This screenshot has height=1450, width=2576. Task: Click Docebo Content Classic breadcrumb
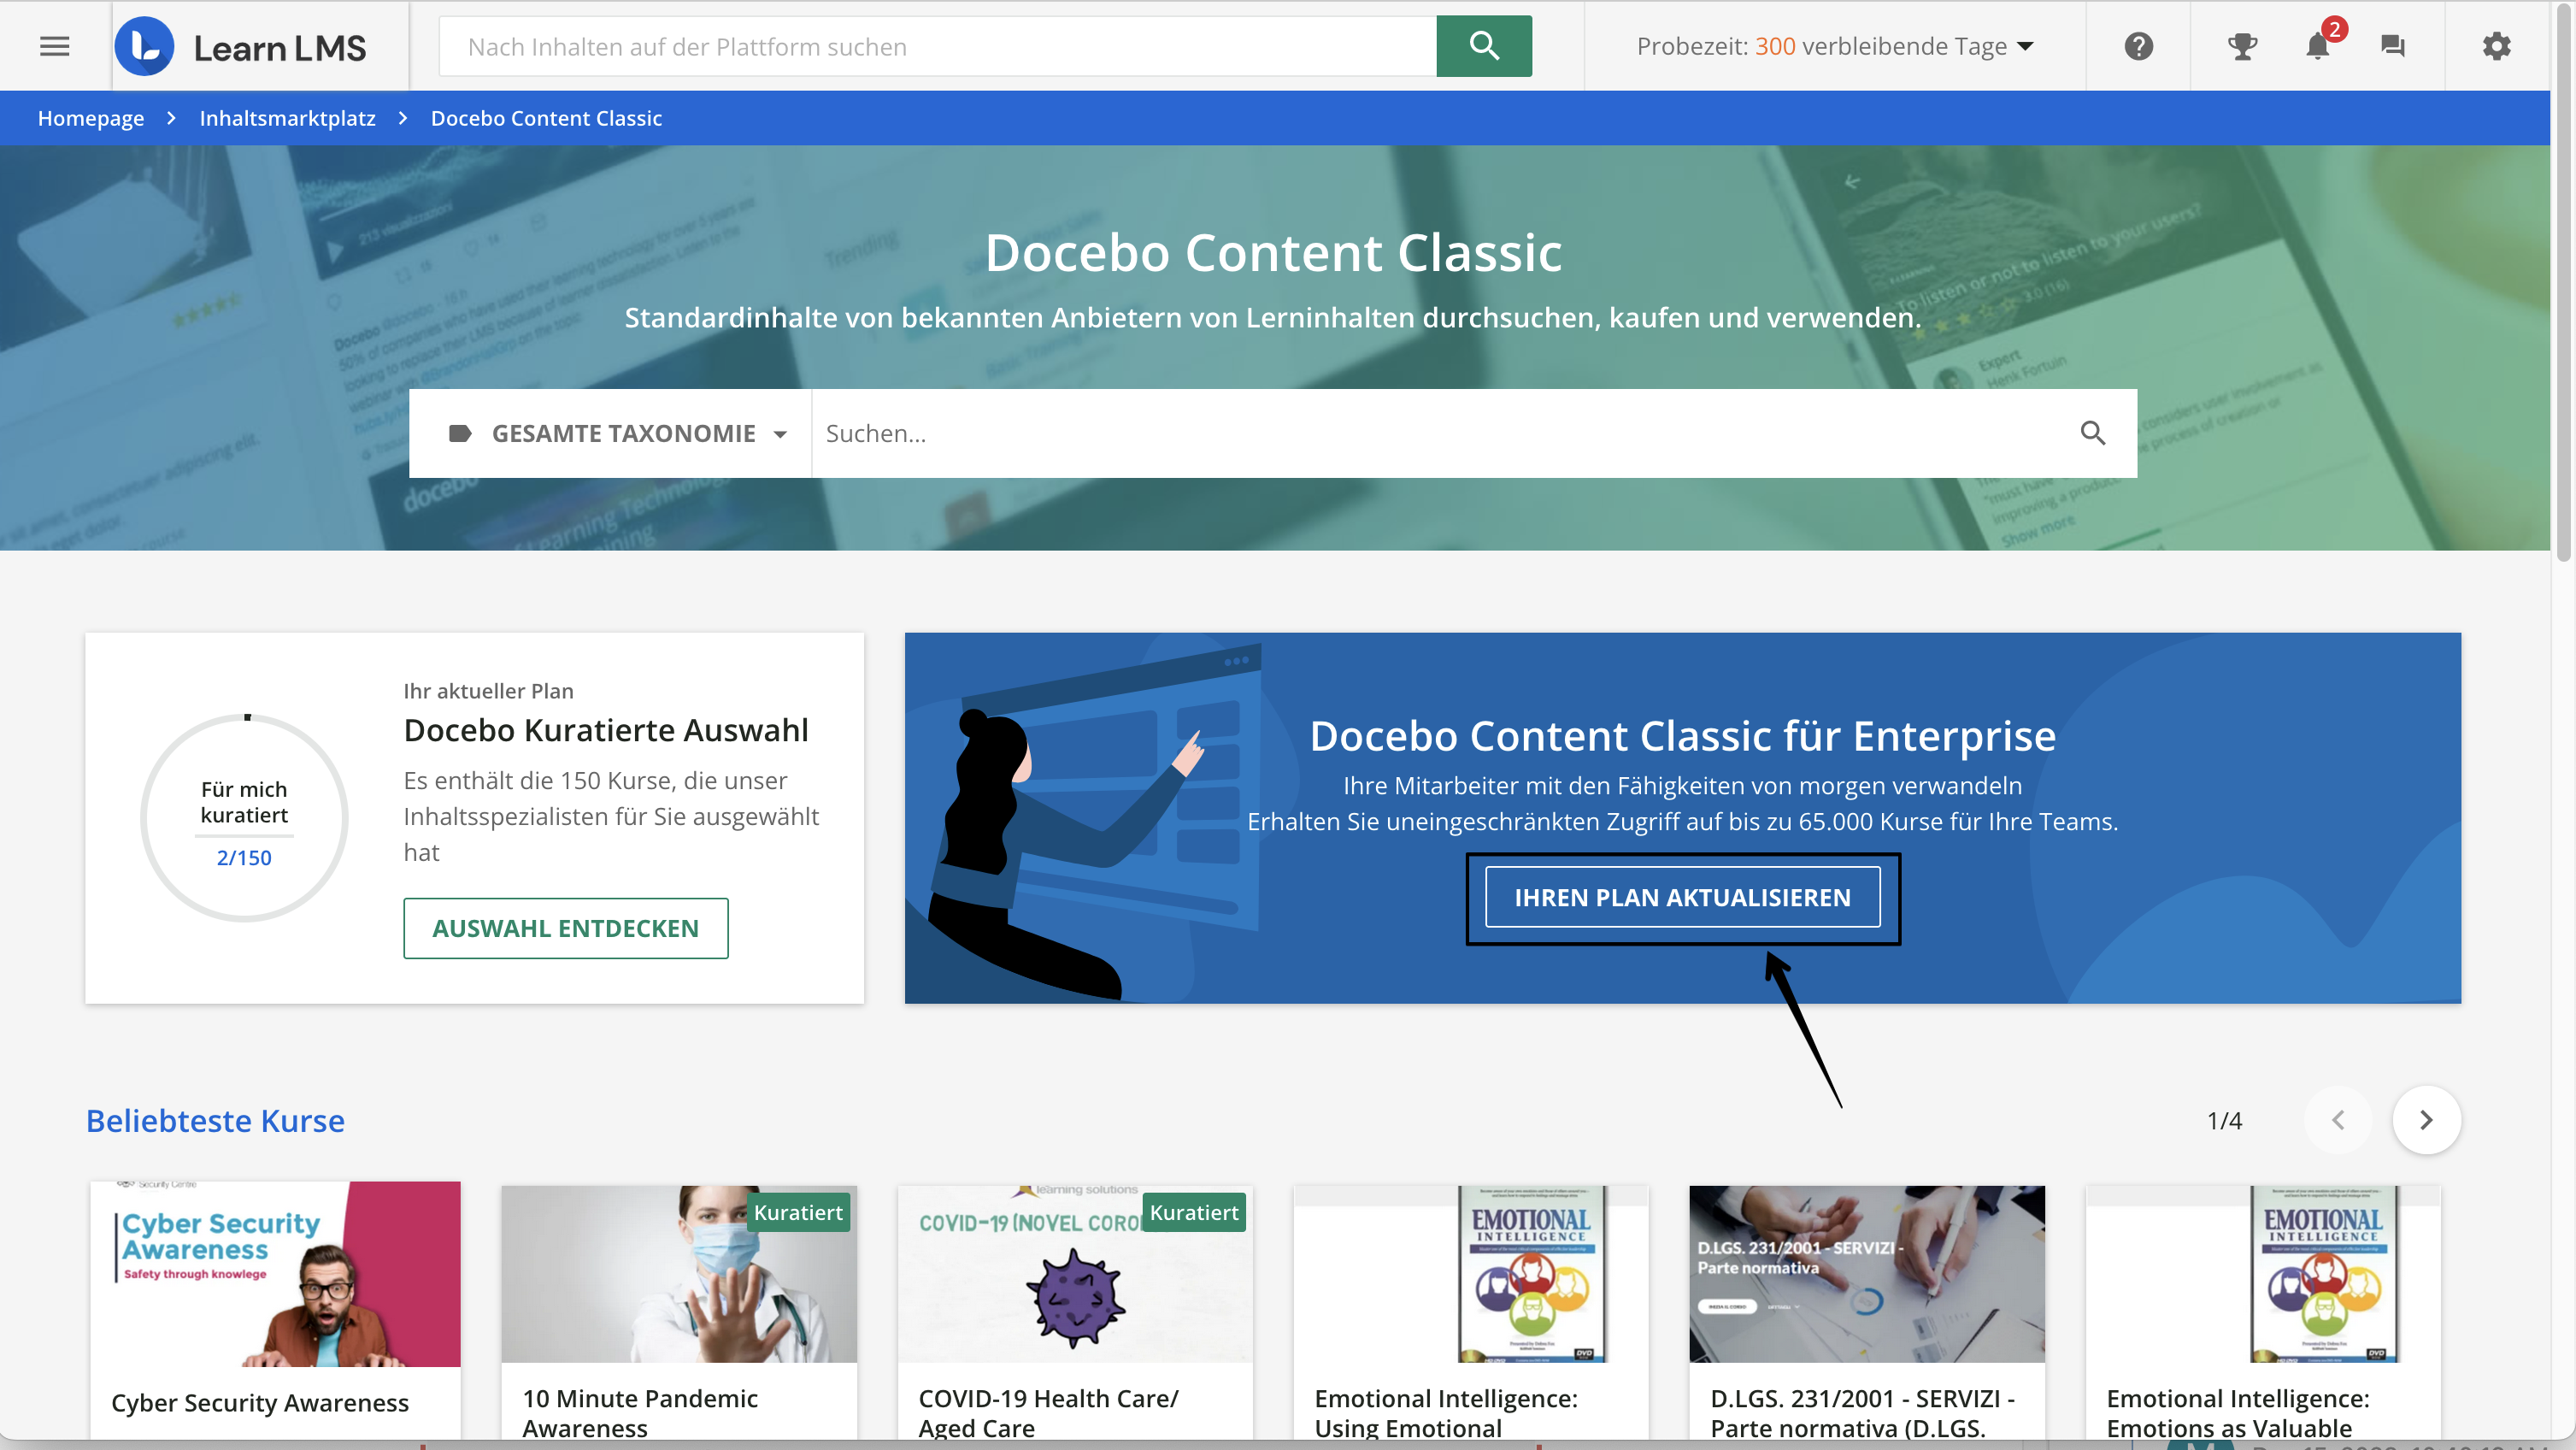pyautogui.click(x=546, y=118)
